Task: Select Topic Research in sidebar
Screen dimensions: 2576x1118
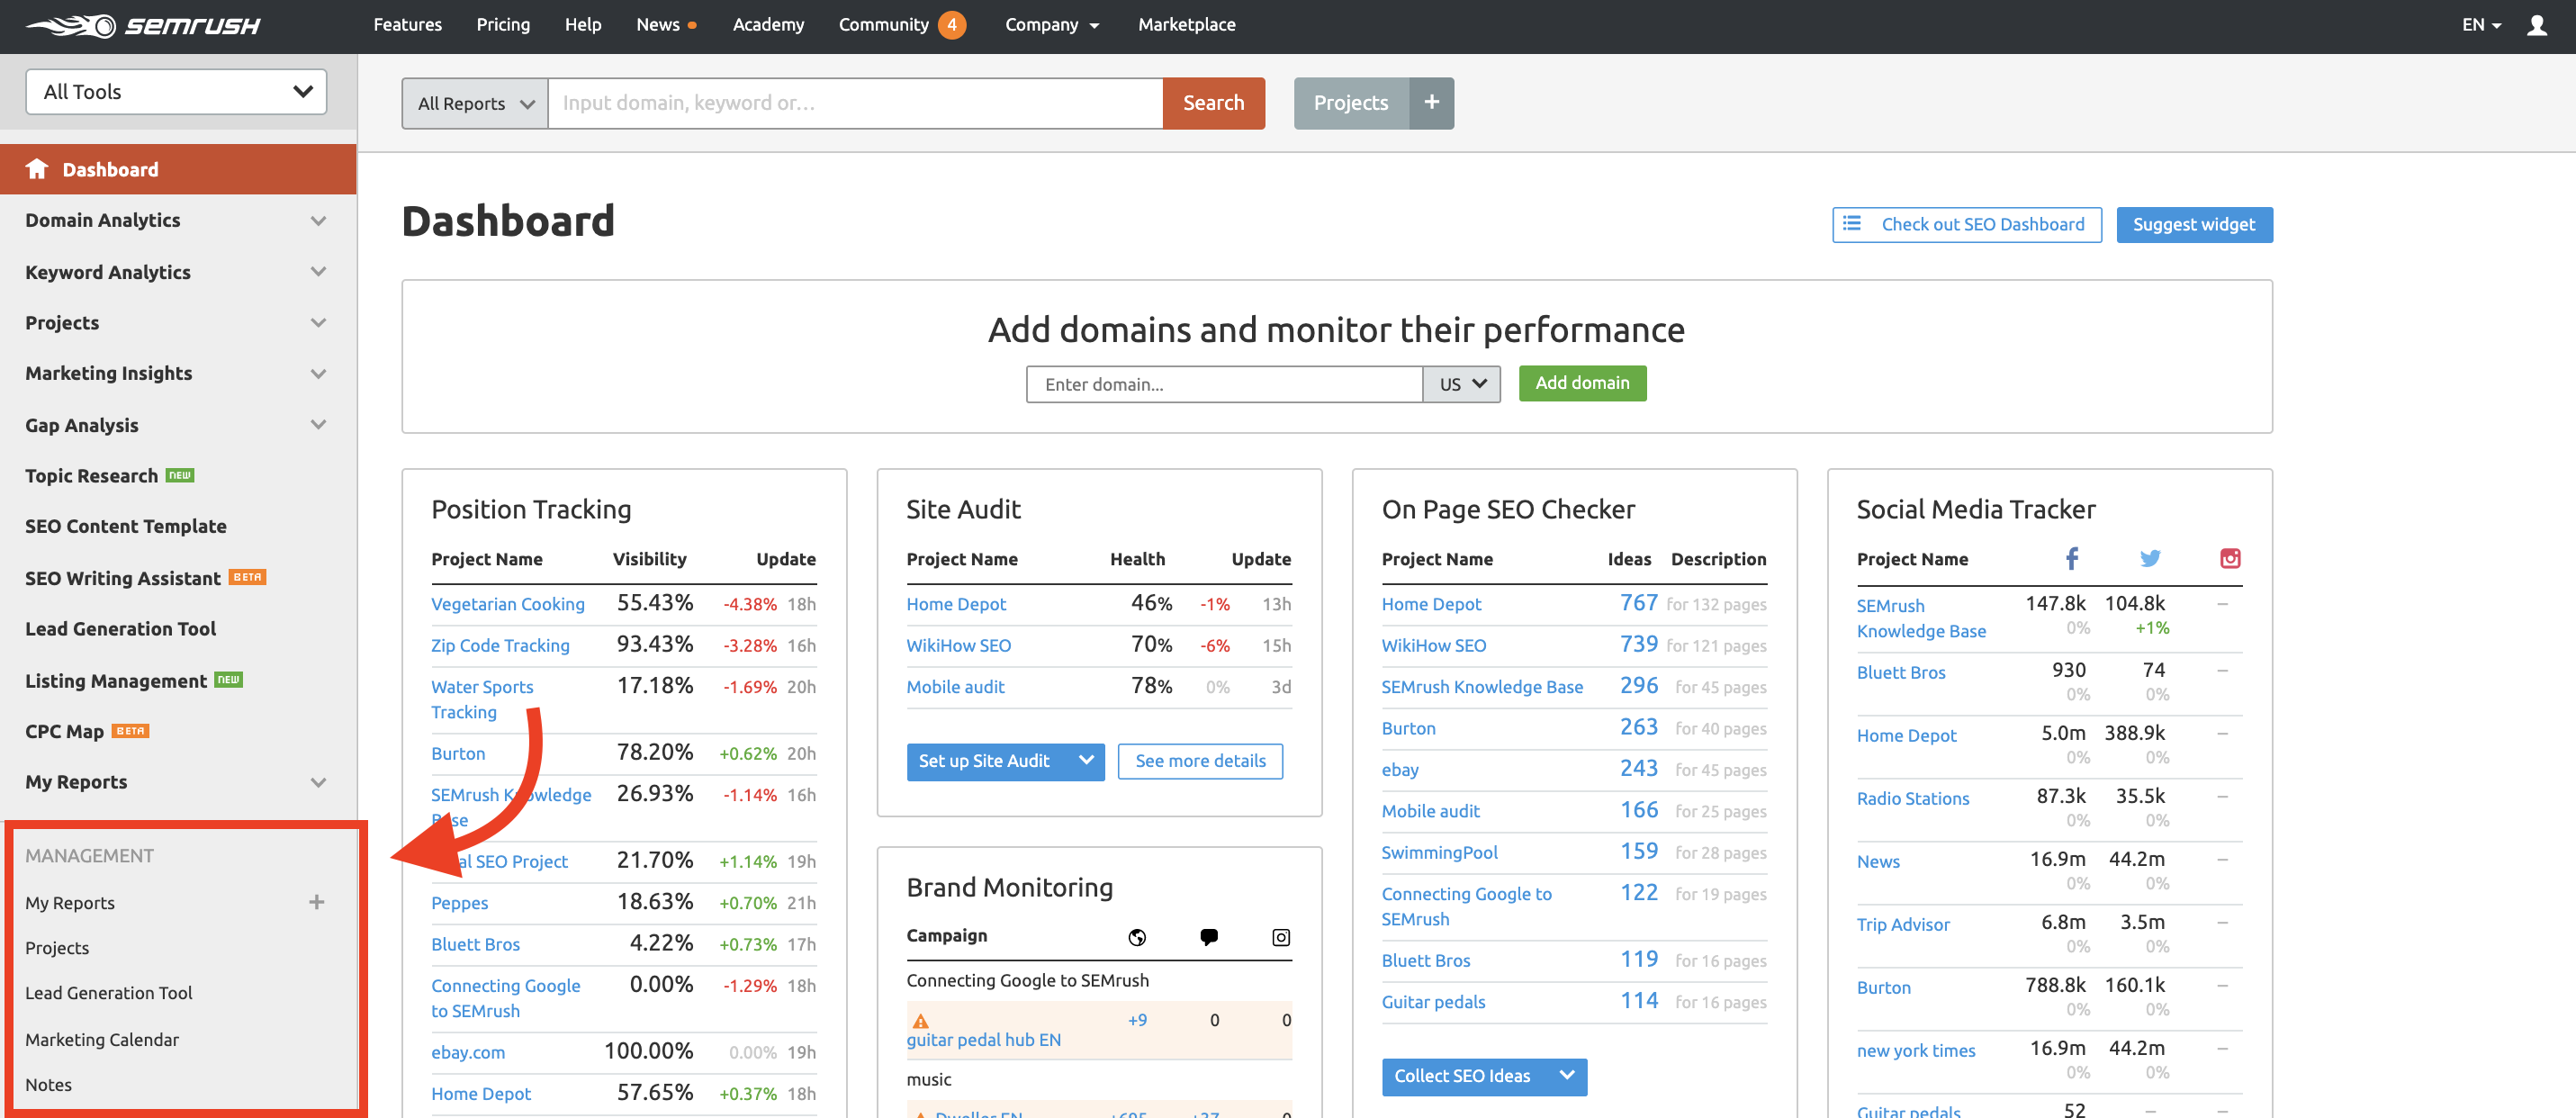Action: [91, 476]
